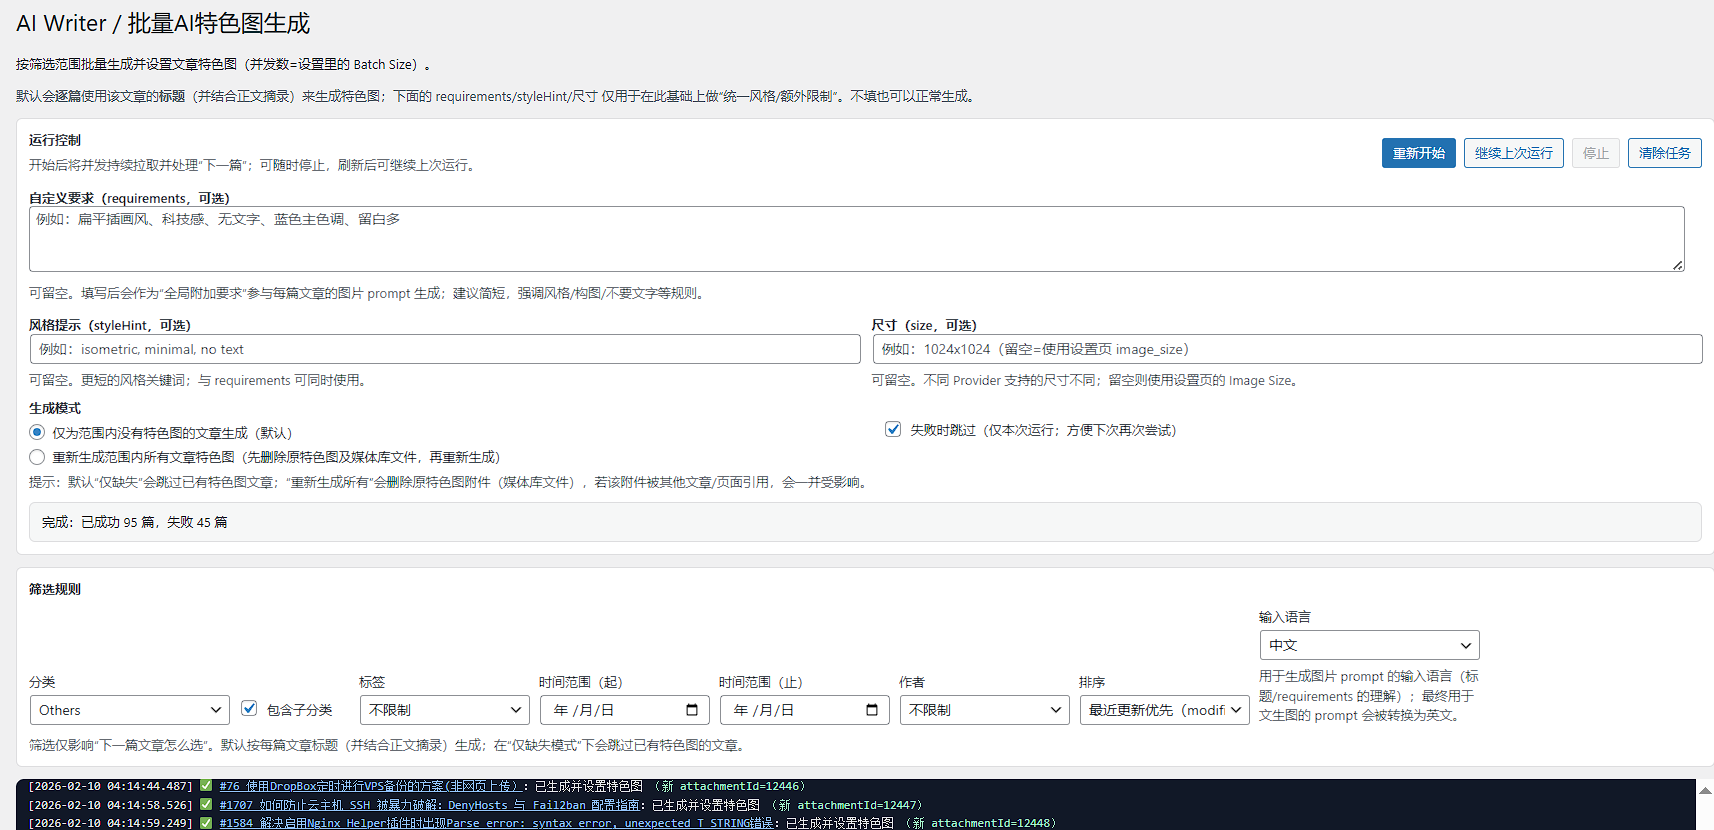Click the 清除任务 button
Screen dimensions: 1714x830
point(1664,153)
